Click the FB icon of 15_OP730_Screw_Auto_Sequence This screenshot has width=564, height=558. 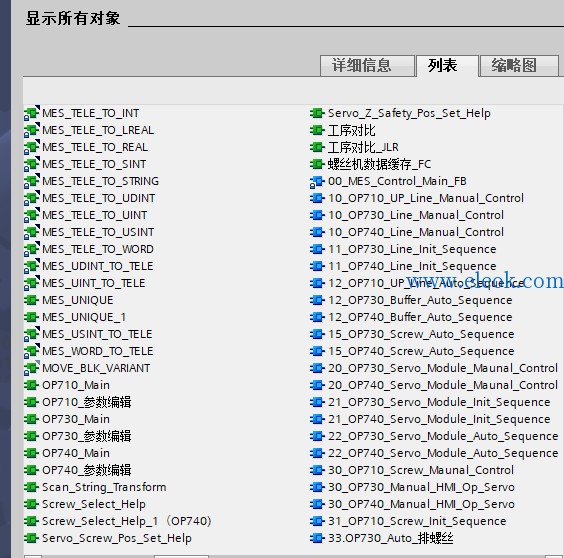coord(317,334)
